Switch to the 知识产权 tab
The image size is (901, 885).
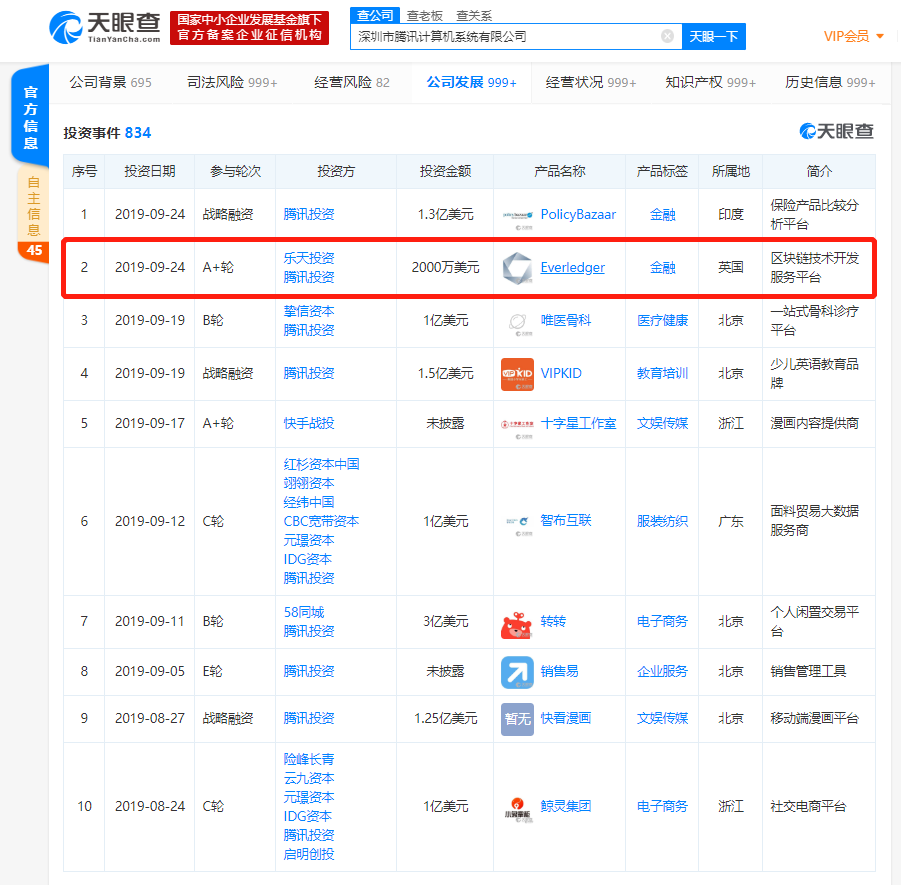(710, 82)
